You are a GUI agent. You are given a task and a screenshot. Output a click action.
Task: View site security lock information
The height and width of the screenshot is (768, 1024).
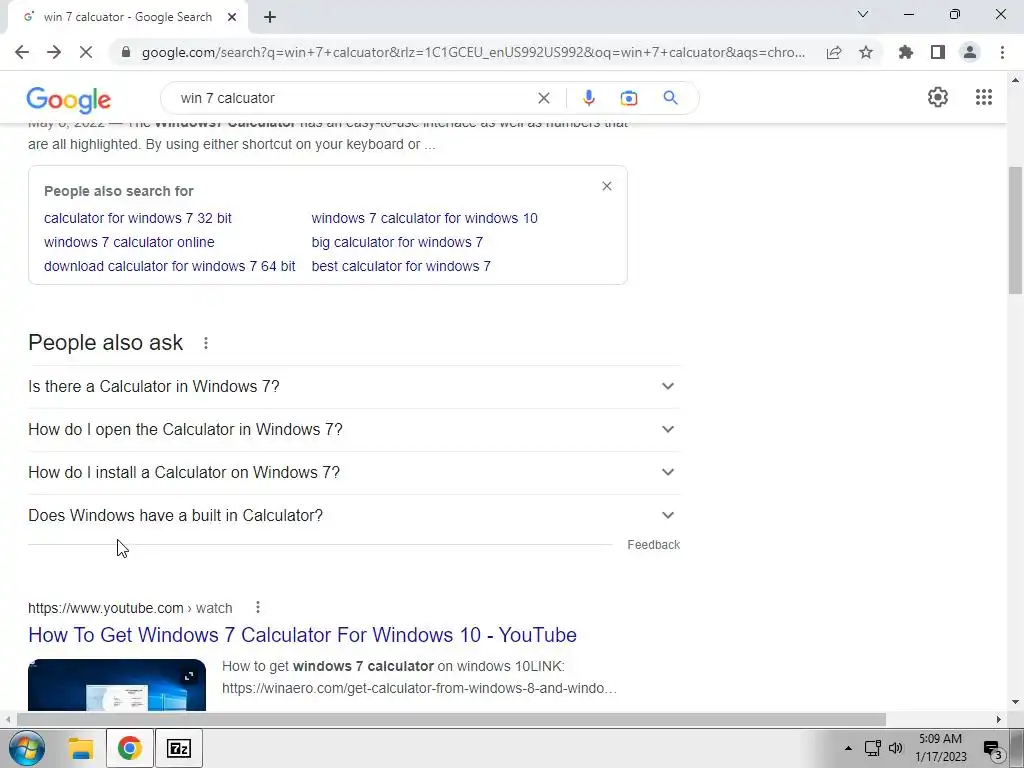tap(126, 52)
